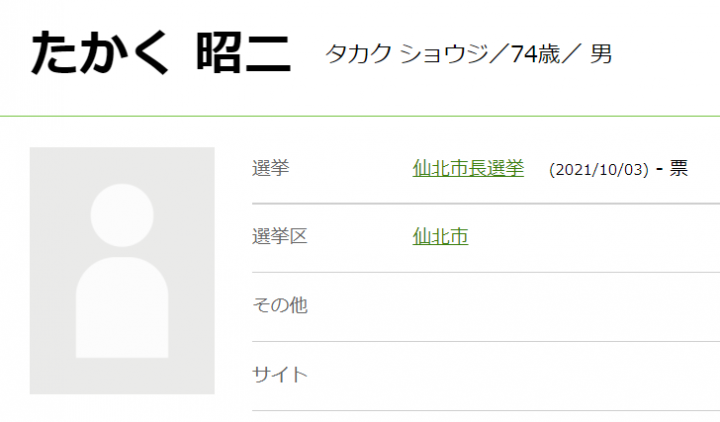
Task: Click the green divider line under the header
Action: tap(360, 116)
